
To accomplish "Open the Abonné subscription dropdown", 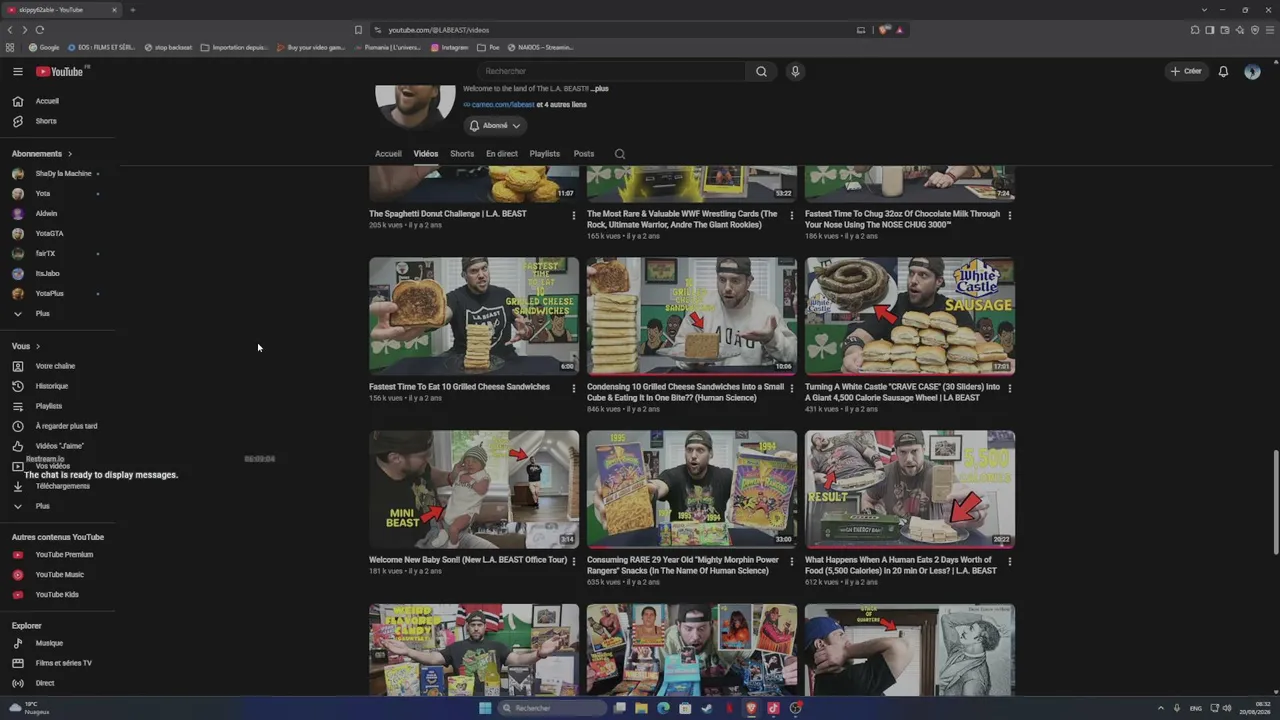I will pyautogui.click(x=494, y=126).
